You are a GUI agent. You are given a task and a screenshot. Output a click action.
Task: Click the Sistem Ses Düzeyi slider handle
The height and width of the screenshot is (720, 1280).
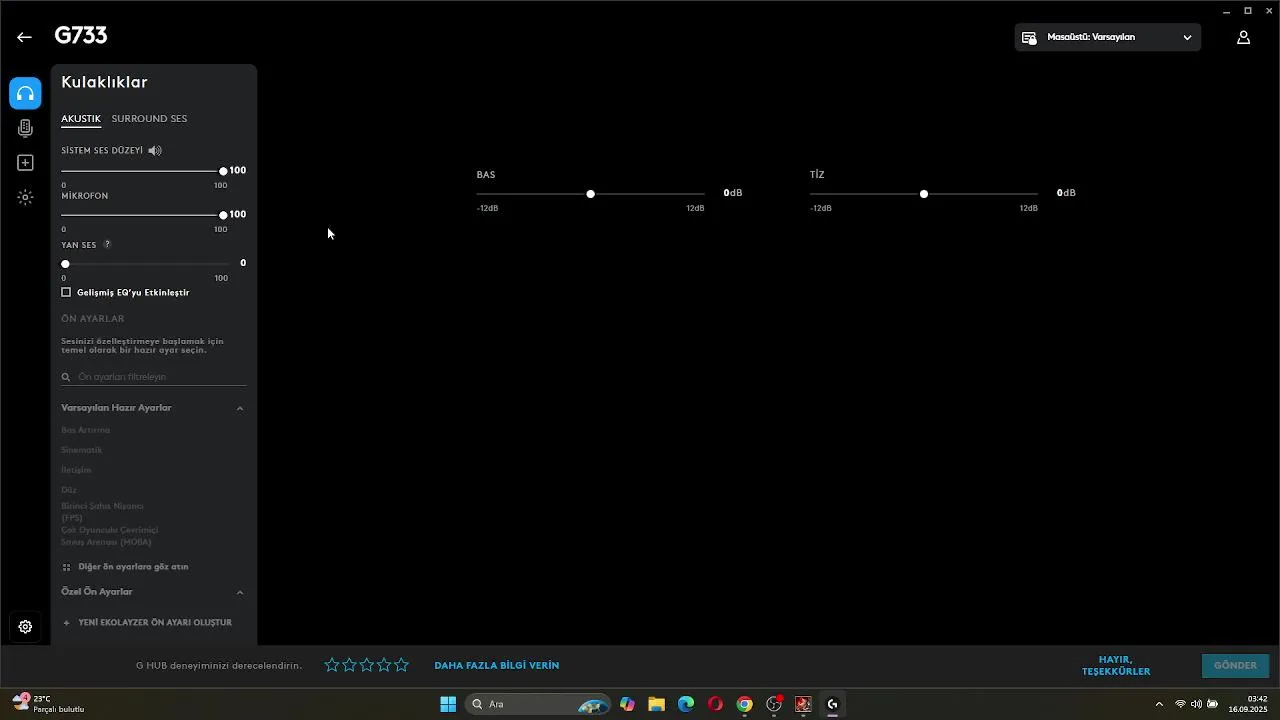point(223,171)
